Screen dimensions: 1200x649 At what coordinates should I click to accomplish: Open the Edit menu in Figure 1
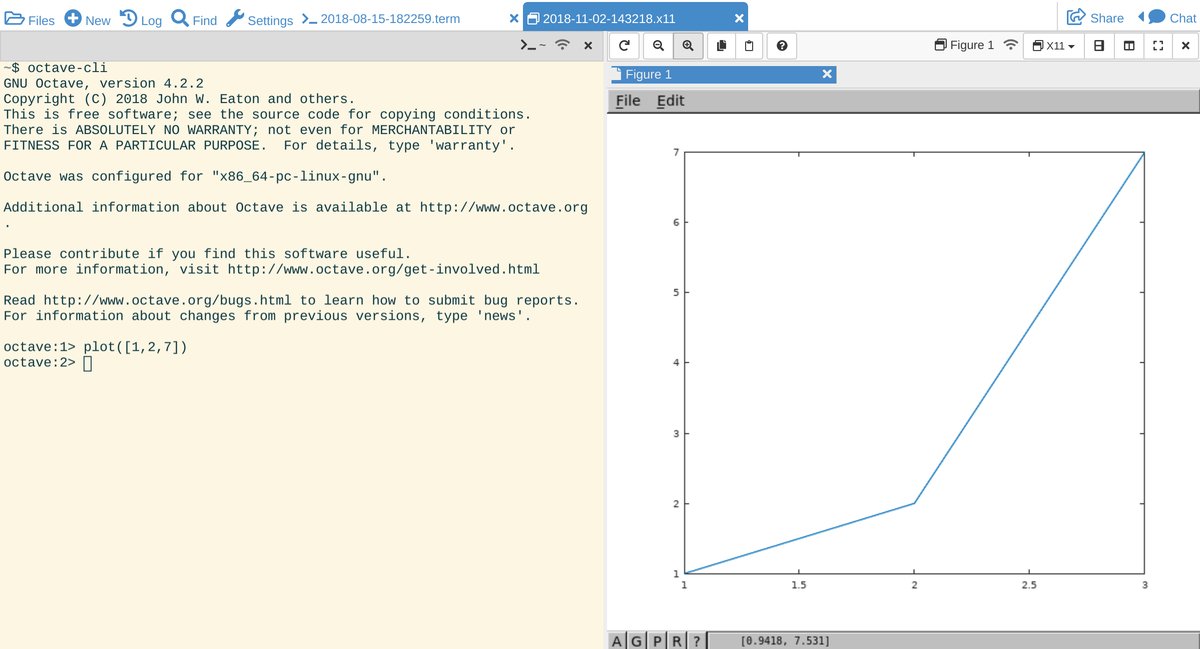tap(670, 101)
